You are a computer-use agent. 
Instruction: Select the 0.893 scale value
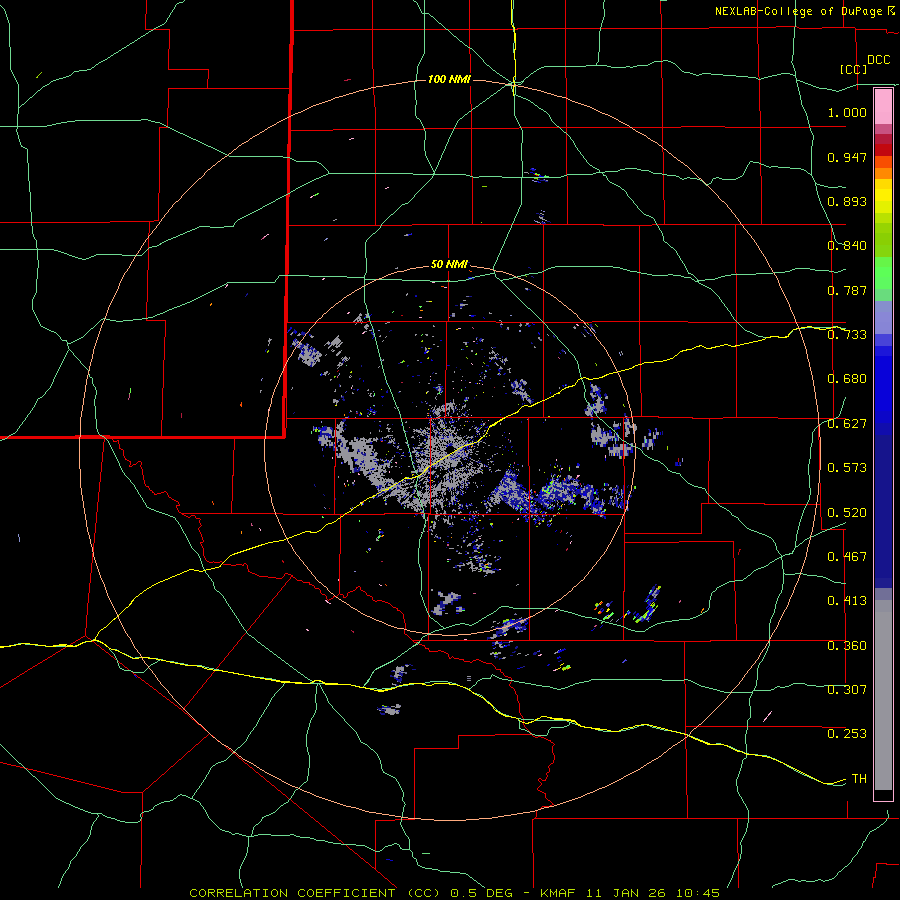coord(847,201)
